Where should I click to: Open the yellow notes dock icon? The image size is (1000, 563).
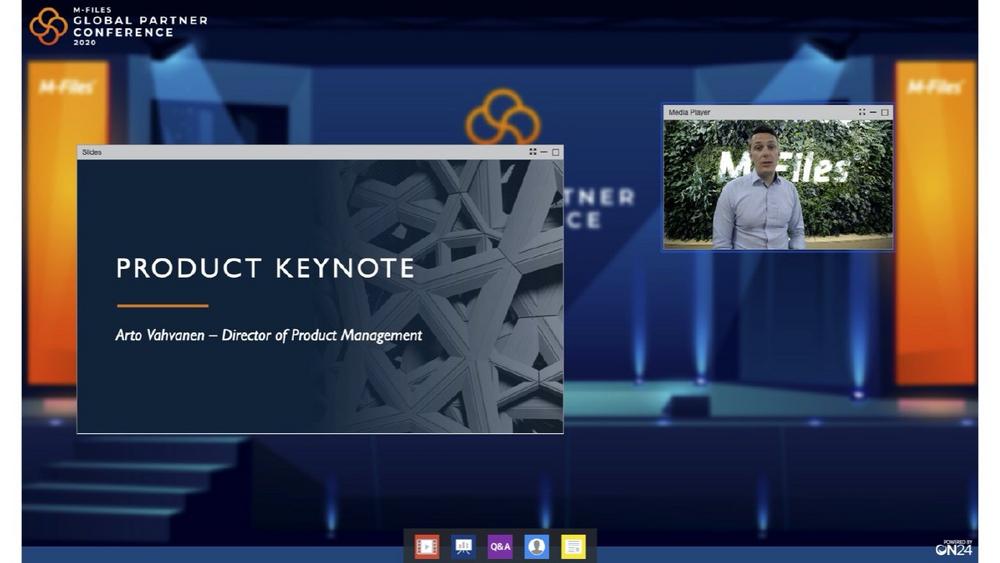(573, 546)
